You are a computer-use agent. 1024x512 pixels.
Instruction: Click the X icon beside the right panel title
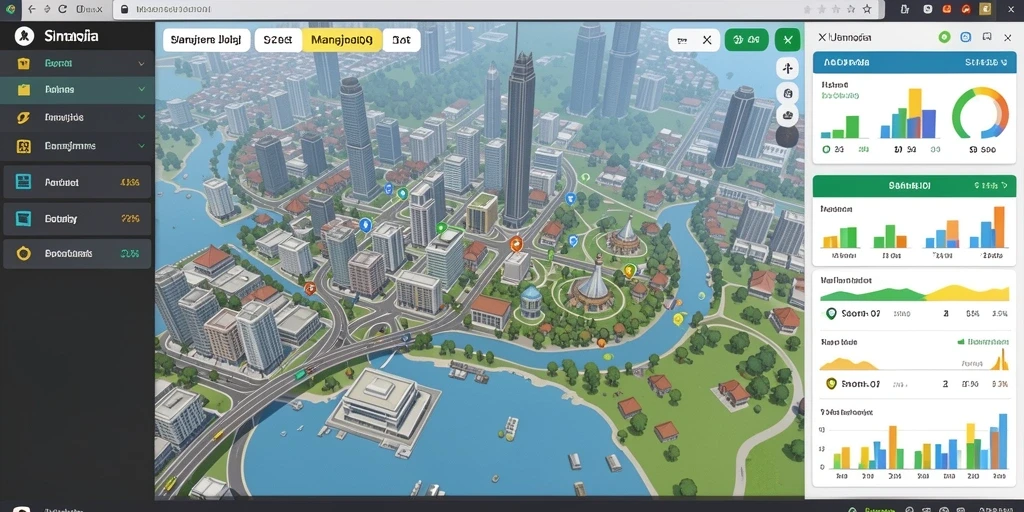[x=822, y=38]
